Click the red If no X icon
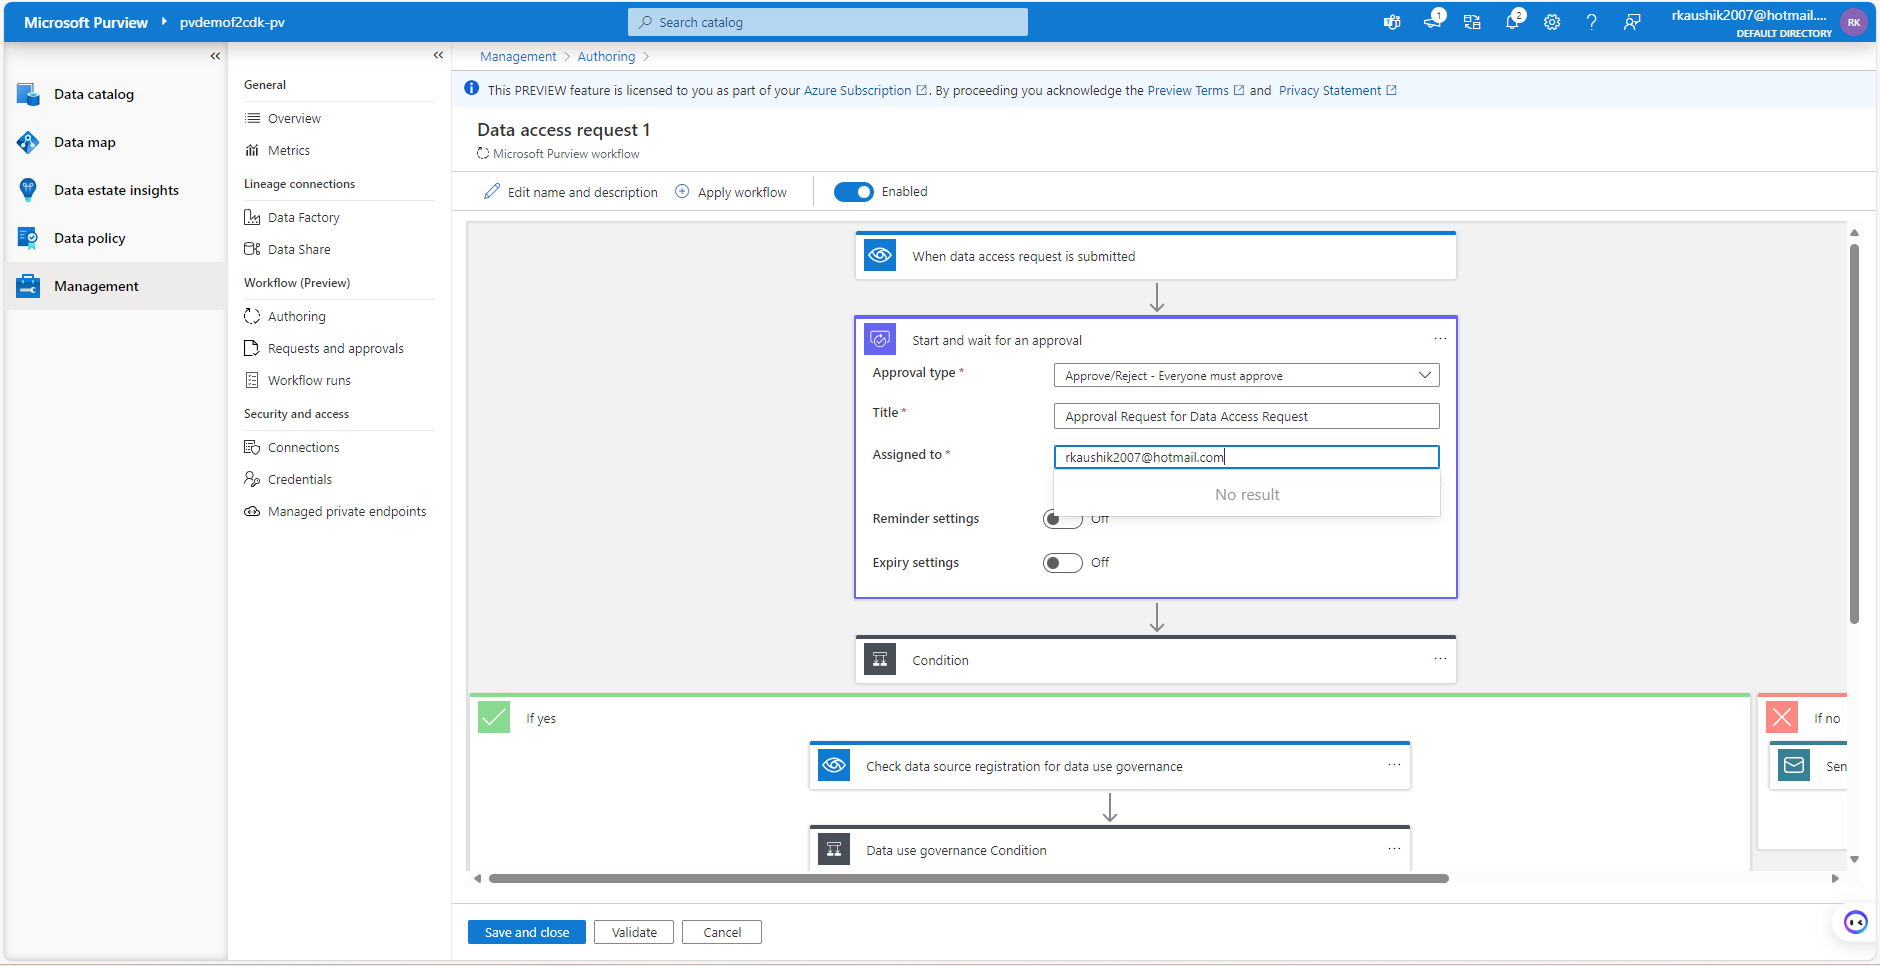 (1782, 717)
